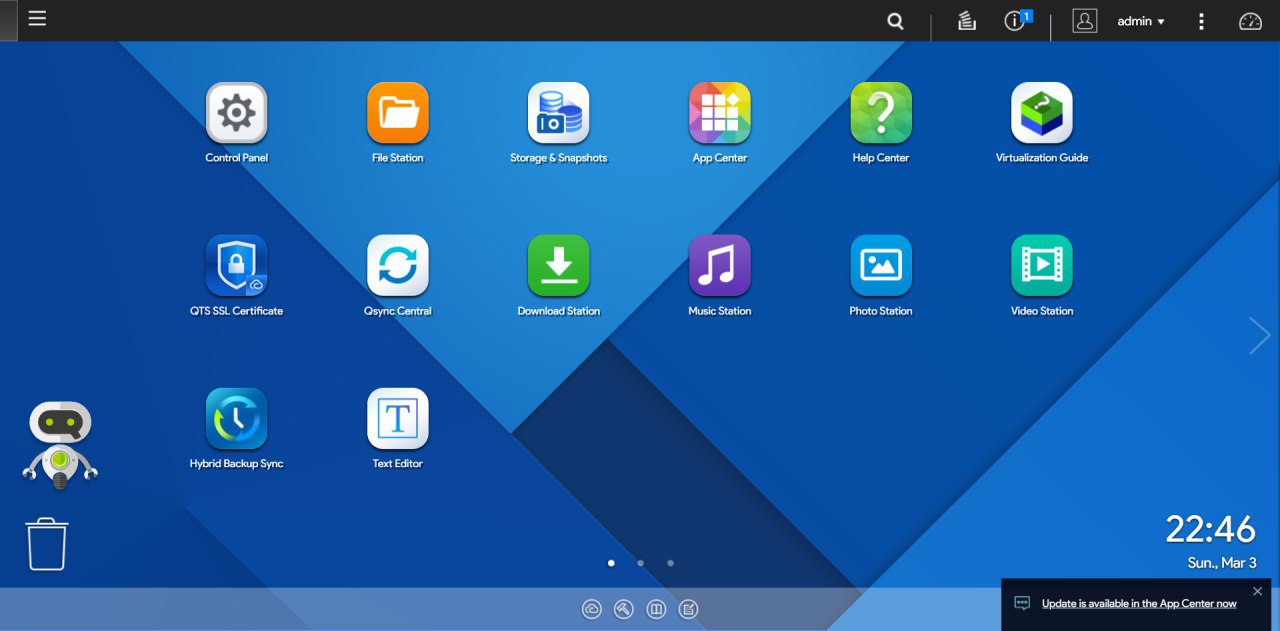Screen dimensions: 1280x631
Task: Open Download Station
Action: (x=558, y=266)
